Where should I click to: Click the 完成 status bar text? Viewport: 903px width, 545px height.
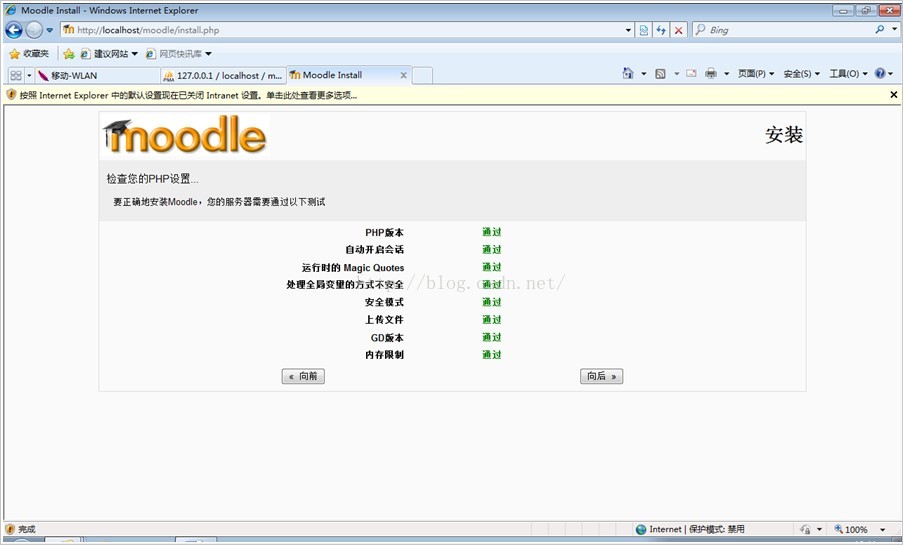[x=26, y=529]
